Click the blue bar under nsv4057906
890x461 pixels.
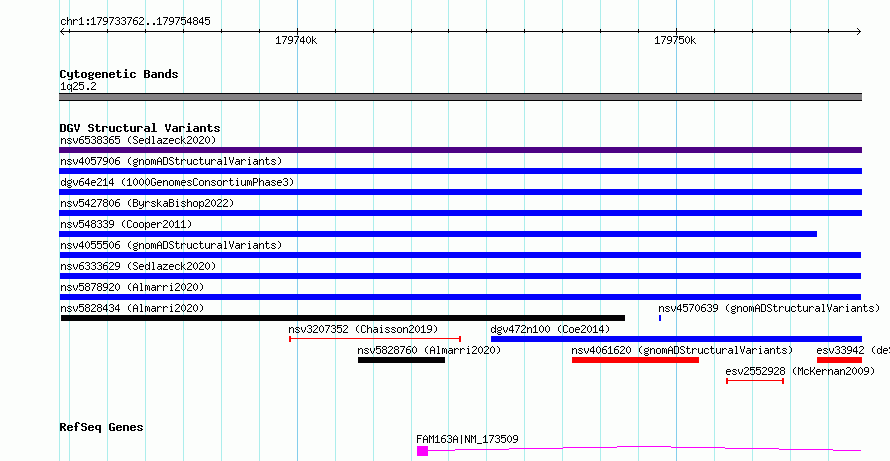click(460, 171)
